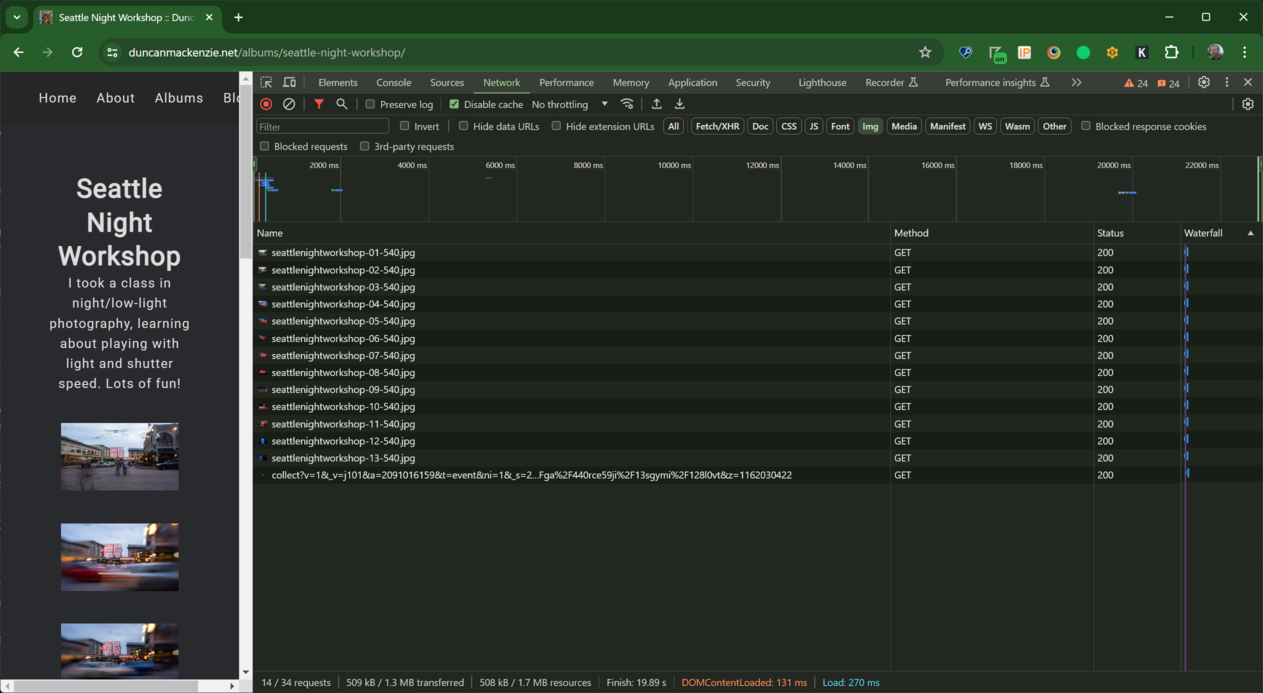Open network search with magnifier icon
The height and width of the screenshot is (693, 1263).
coord(342,104)
